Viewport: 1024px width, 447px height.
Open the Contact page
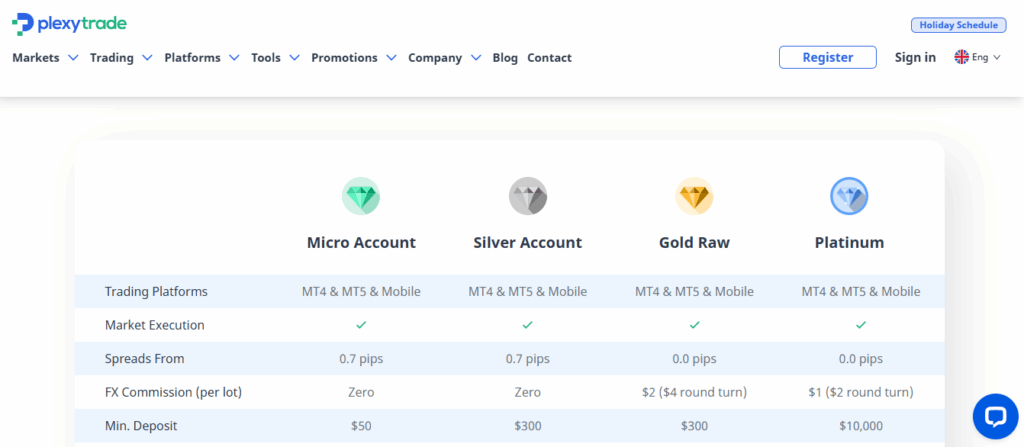tap(549, 58)
